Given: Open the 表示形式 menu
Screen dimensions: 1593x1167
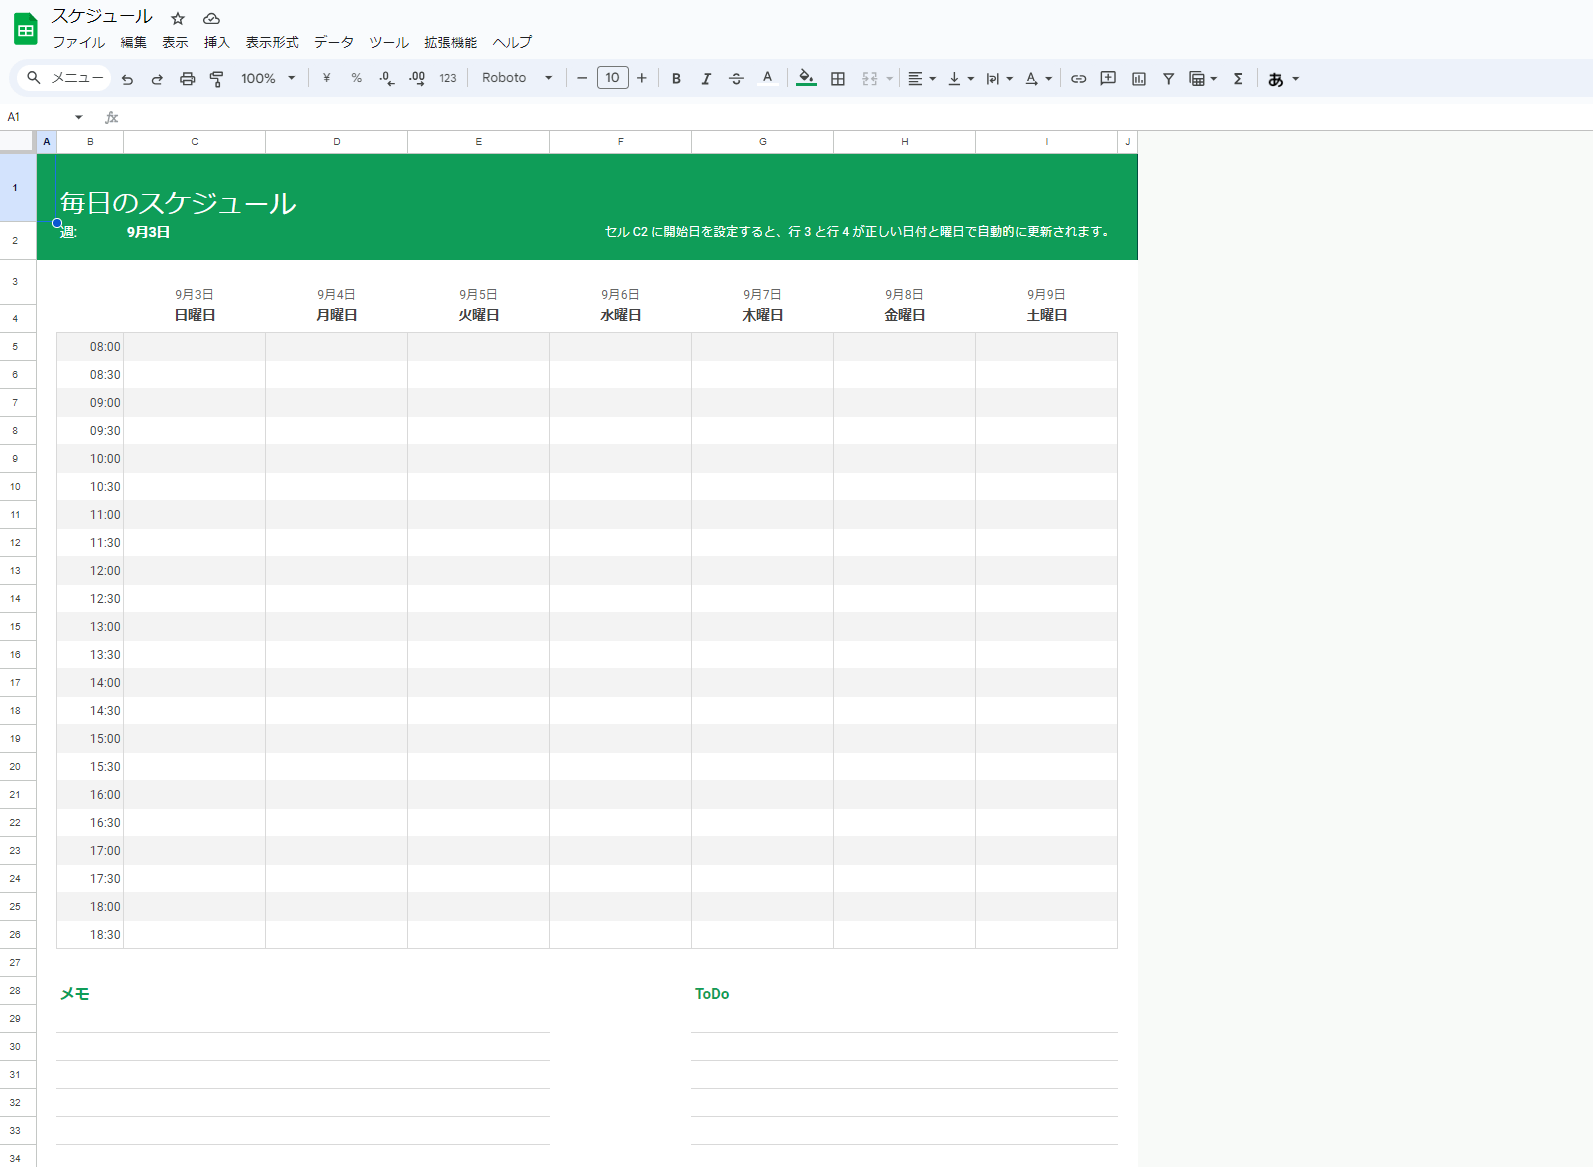Looking at the screenshot, I should tap(272, 42).
